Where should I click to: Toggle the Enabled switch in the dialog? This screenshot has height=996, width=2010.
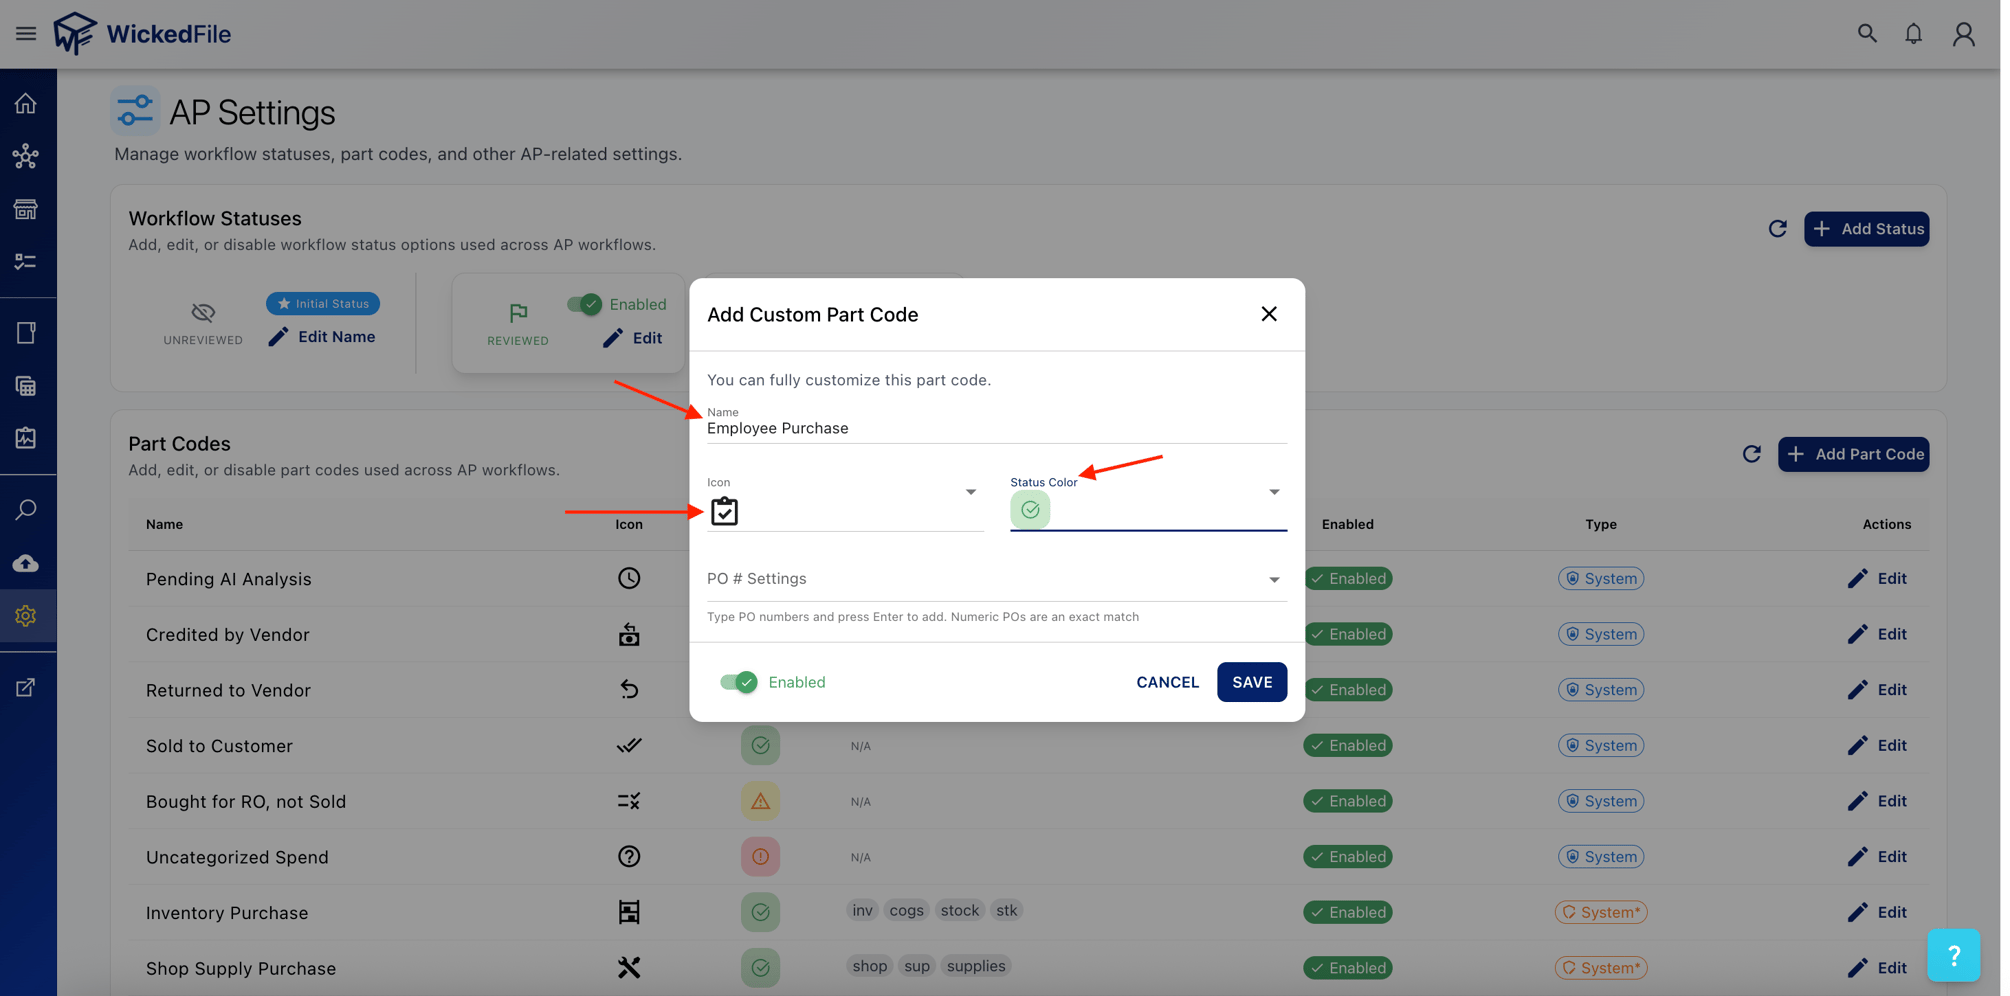pyautogui.click(x=739, y=682)
